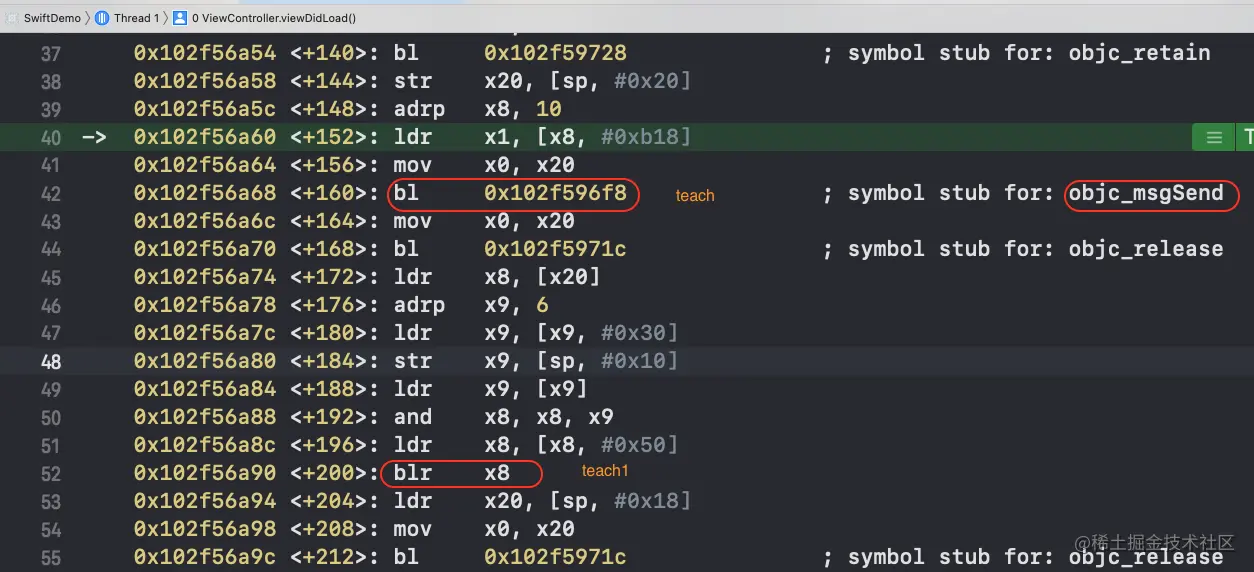Click line number 38 in the gutter
This screenshot has height=572, width=1254.
click(50, 81)
